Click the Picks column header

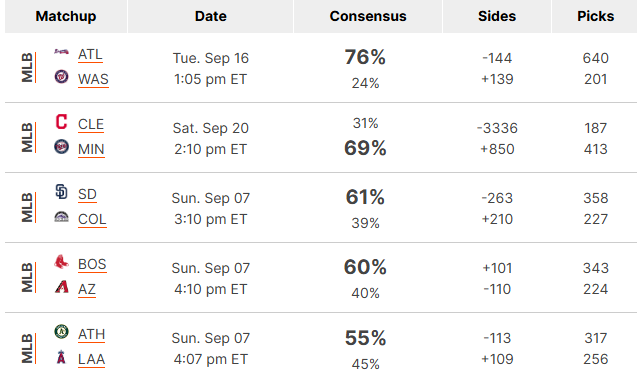pos(595,16)
